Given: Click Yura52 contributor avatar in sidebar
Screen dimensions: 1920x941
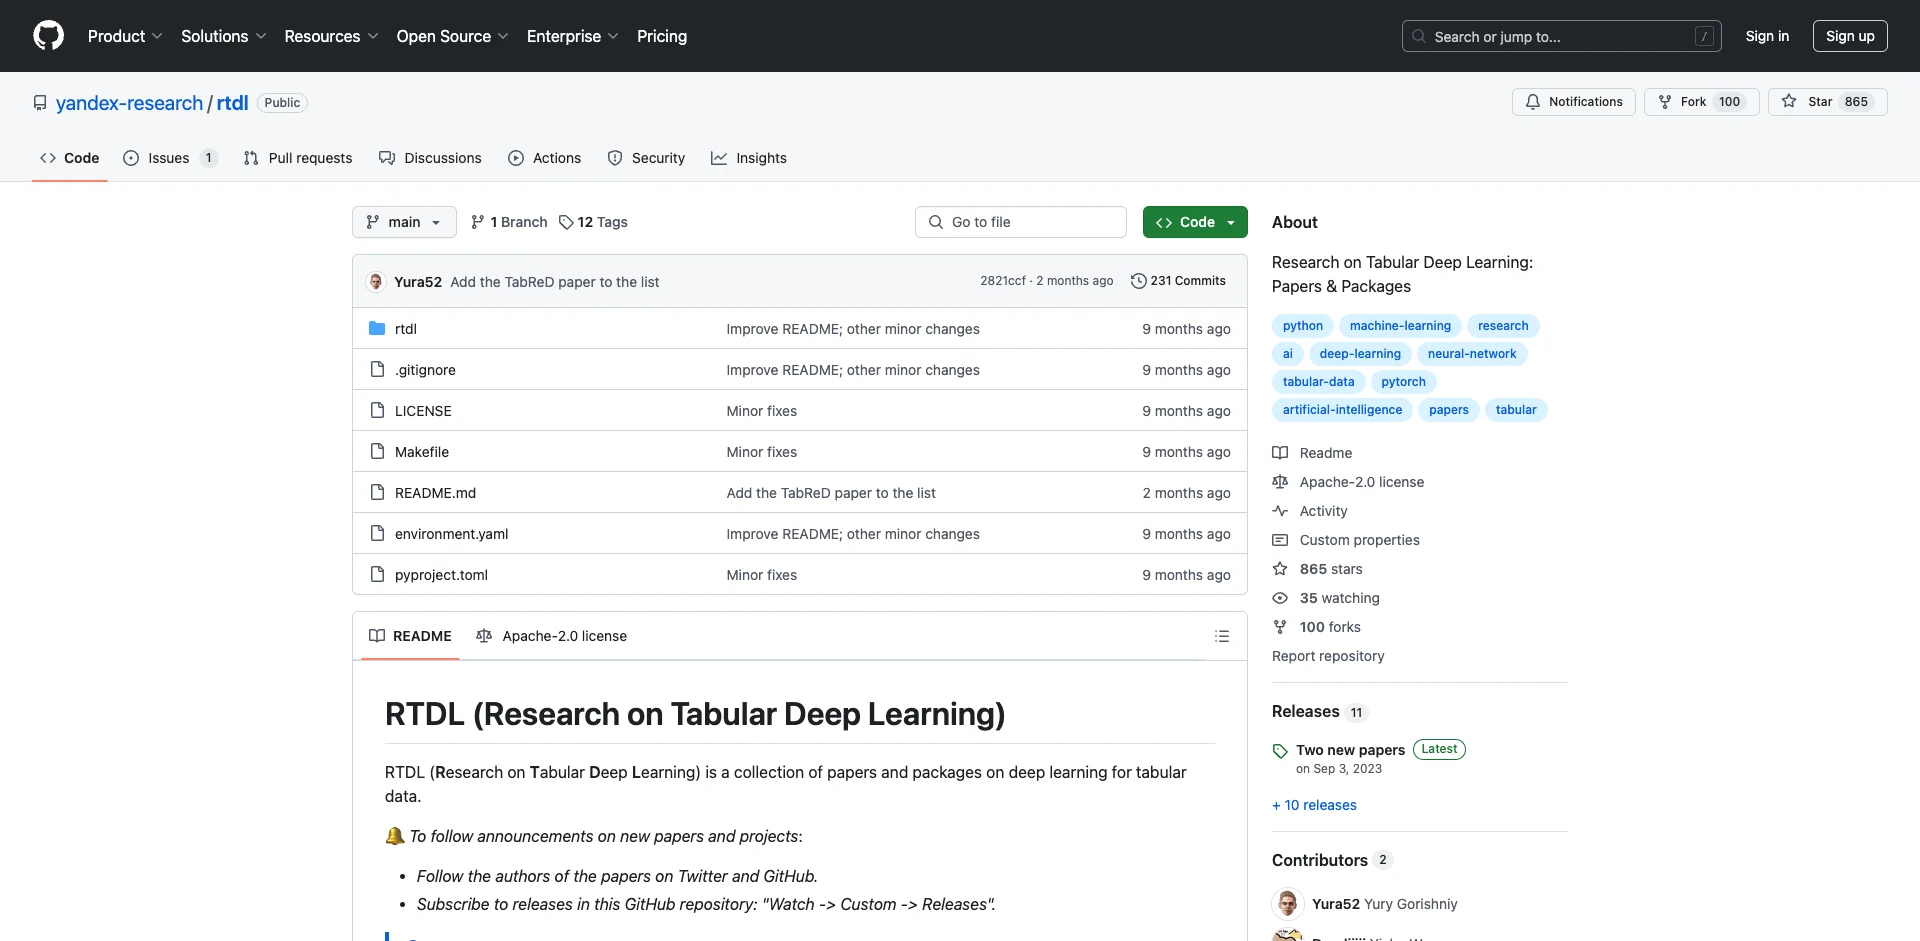Looking at the screenshot, I should coord(1288,904).
